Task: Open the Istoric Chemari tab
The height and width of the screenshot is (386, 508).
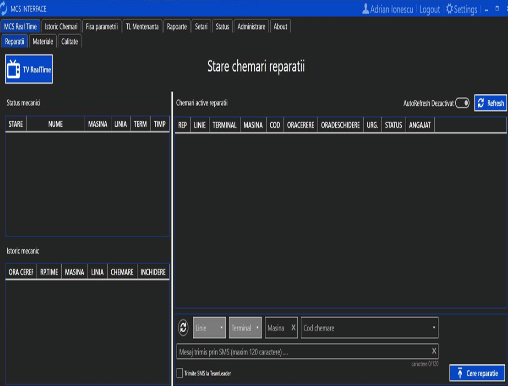Action: 61,27
